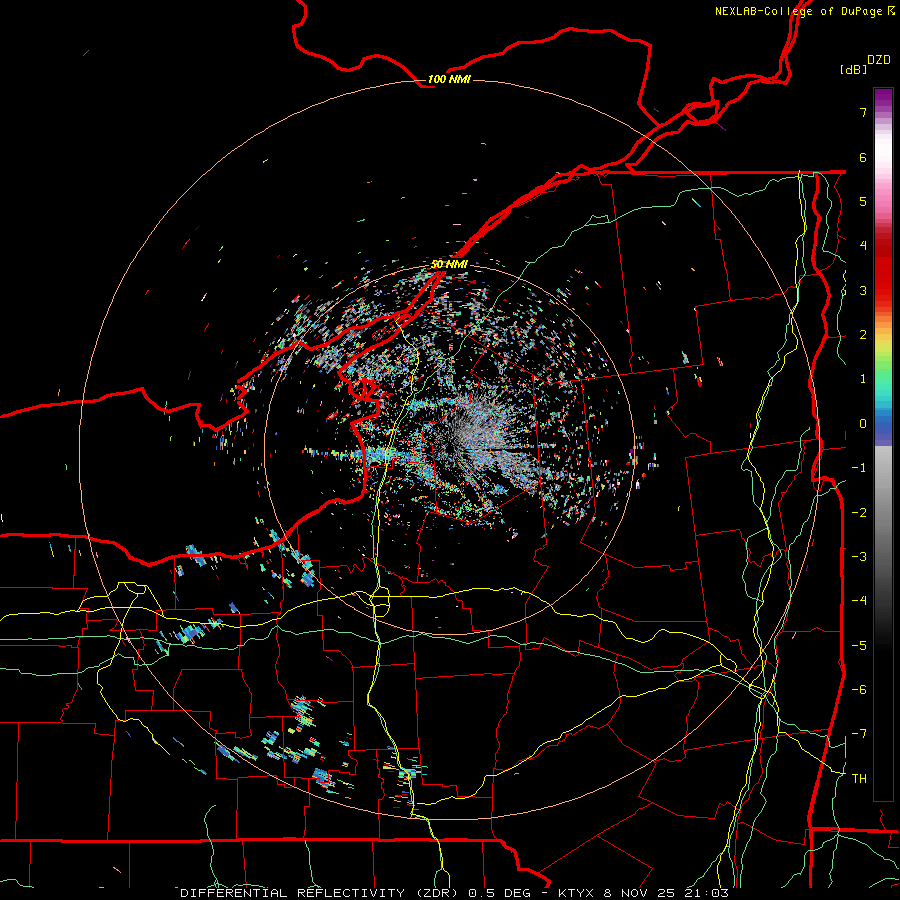Click the DZD legend title
Viewport: 900px width, 900px height.
coord(879,60)
